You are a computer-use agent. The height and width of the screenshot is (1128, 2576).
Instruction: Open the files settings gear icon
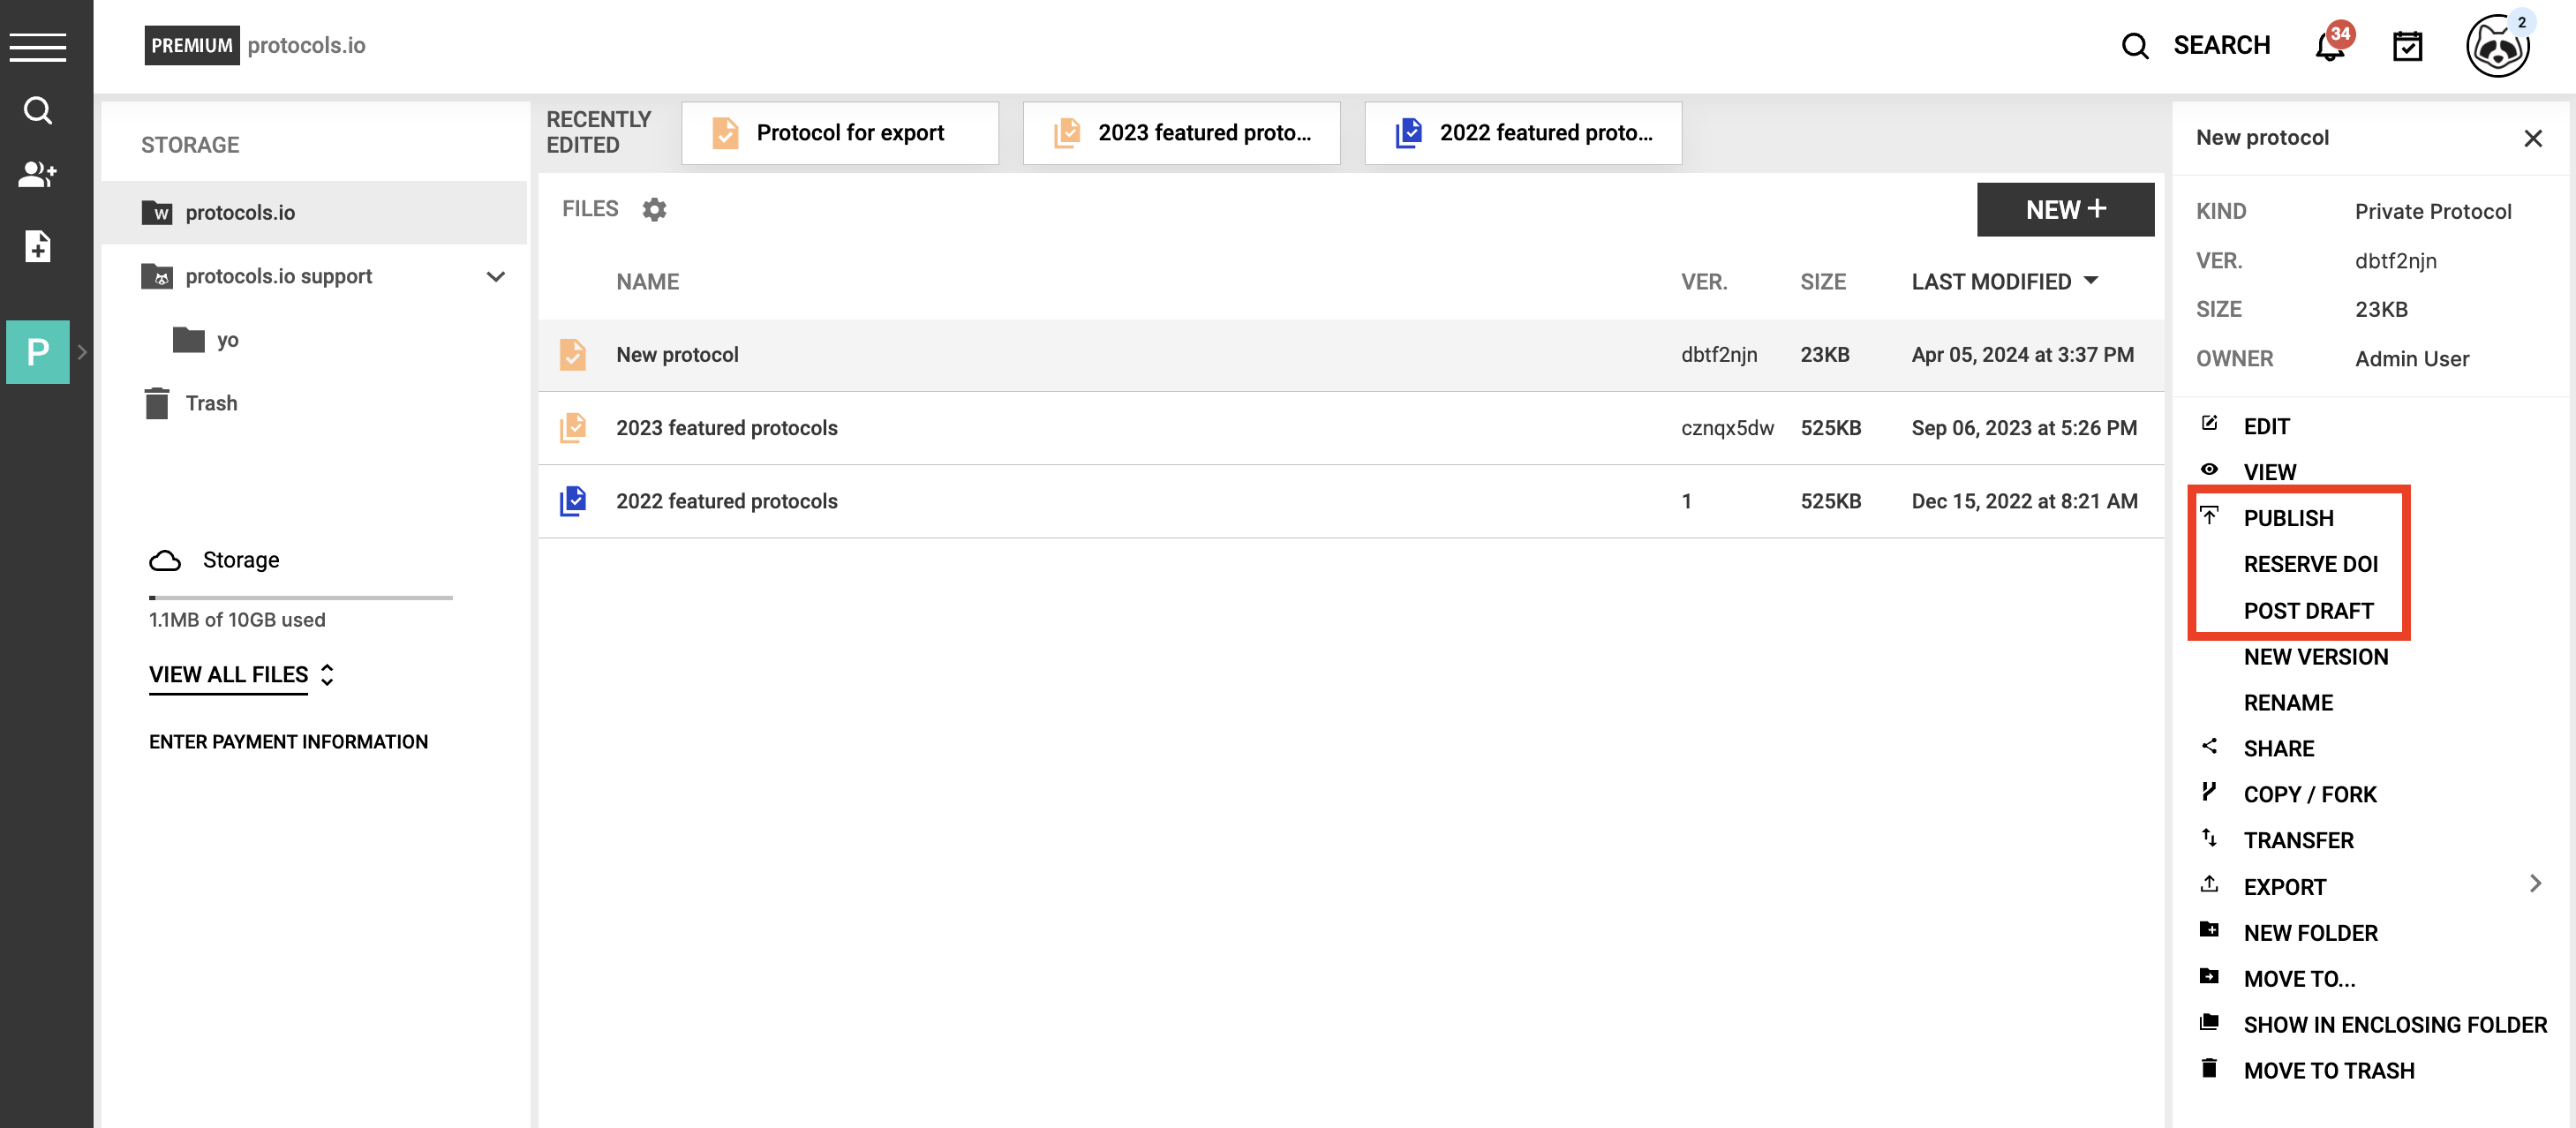click(x=654, y=209)
